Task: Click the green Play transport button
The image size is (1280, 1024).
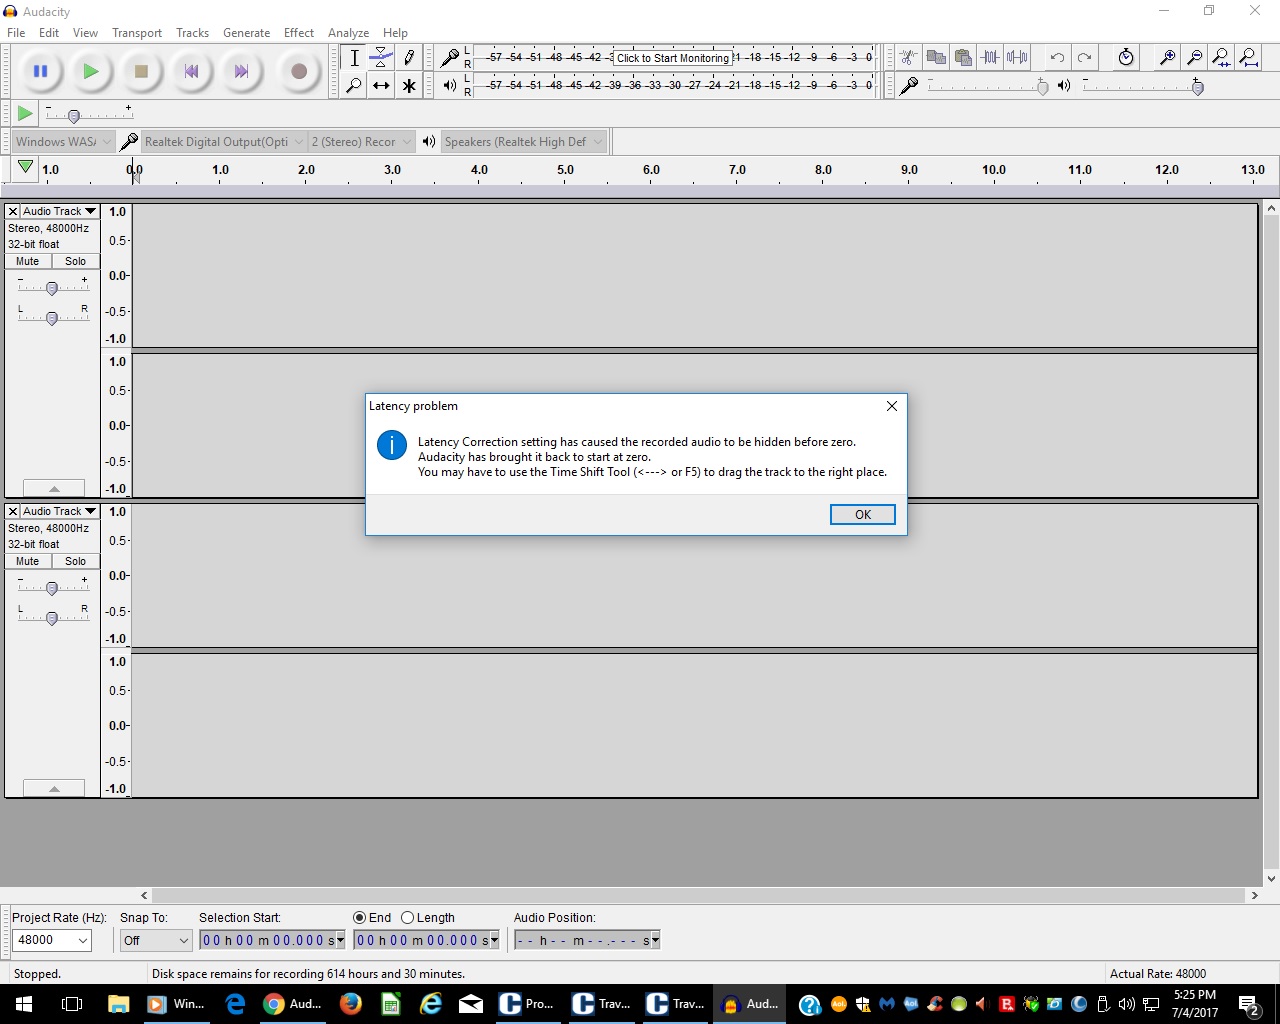Action: [x=91, y=71]
